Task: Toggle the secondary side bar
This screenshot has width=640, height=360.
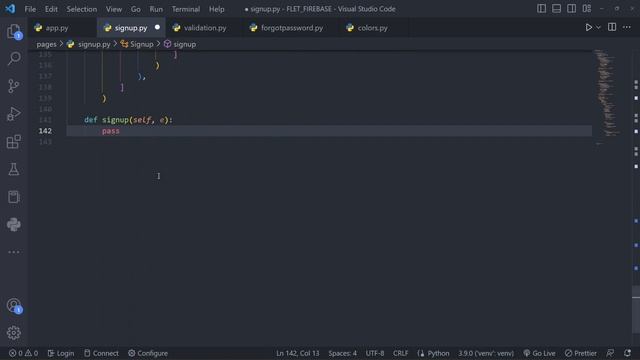Action: [x=571, y=9]
